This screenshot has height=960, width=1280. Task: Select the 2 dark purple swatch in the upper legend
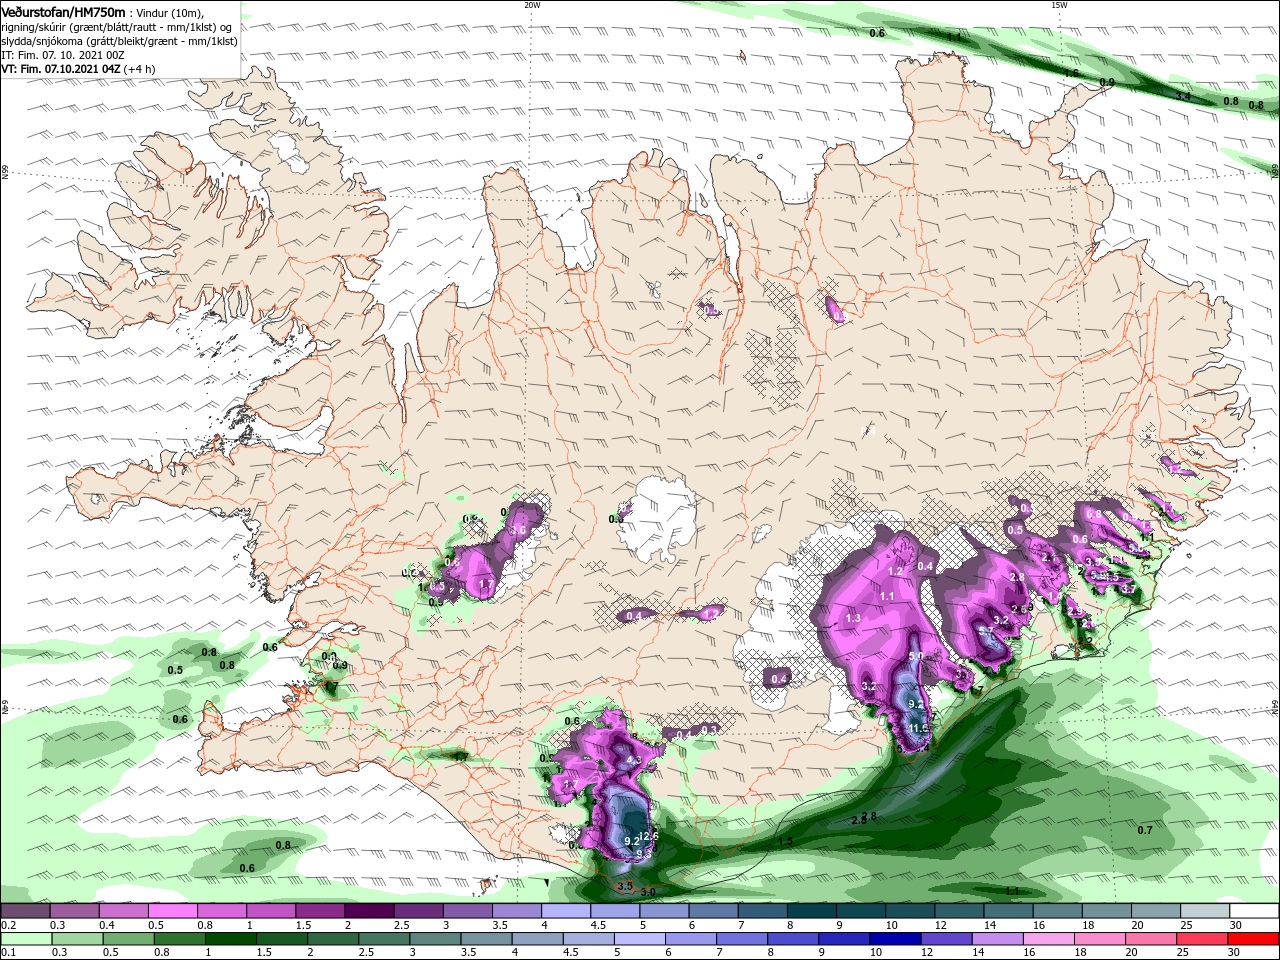[x=369, y=911]
